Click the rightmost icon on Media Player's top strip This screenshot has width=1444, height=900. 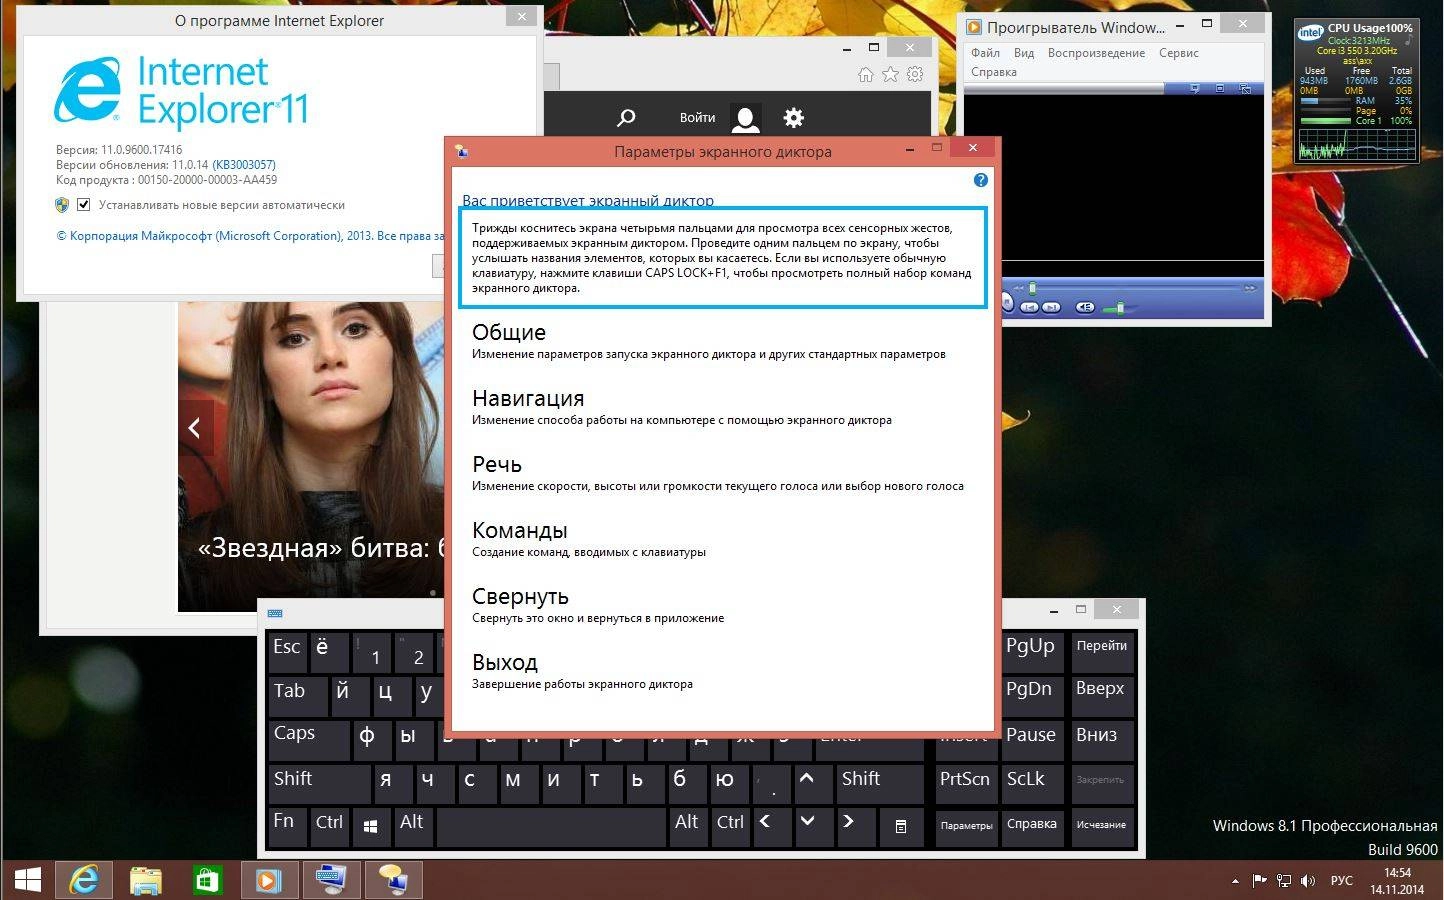[1245, 89]
